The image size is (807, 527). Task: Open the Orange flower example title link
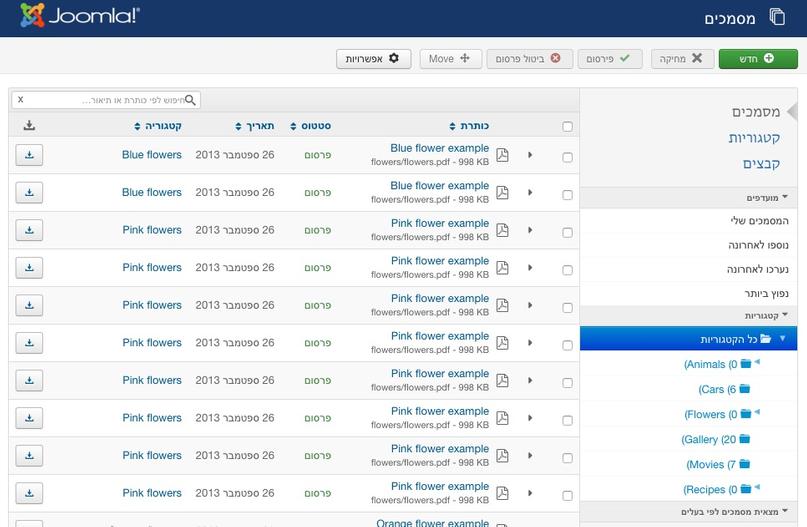coord(432,522)
